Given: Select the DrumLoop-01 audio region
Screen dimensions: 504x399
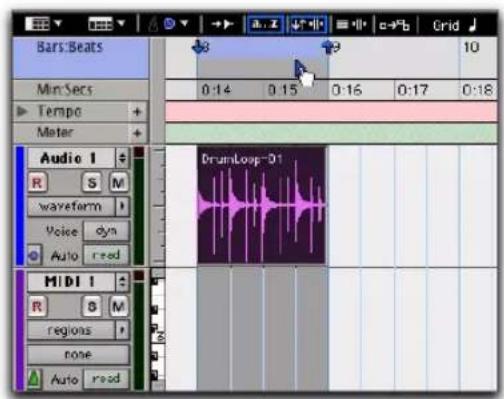Looking at the screenshot, I should (261, 205).
